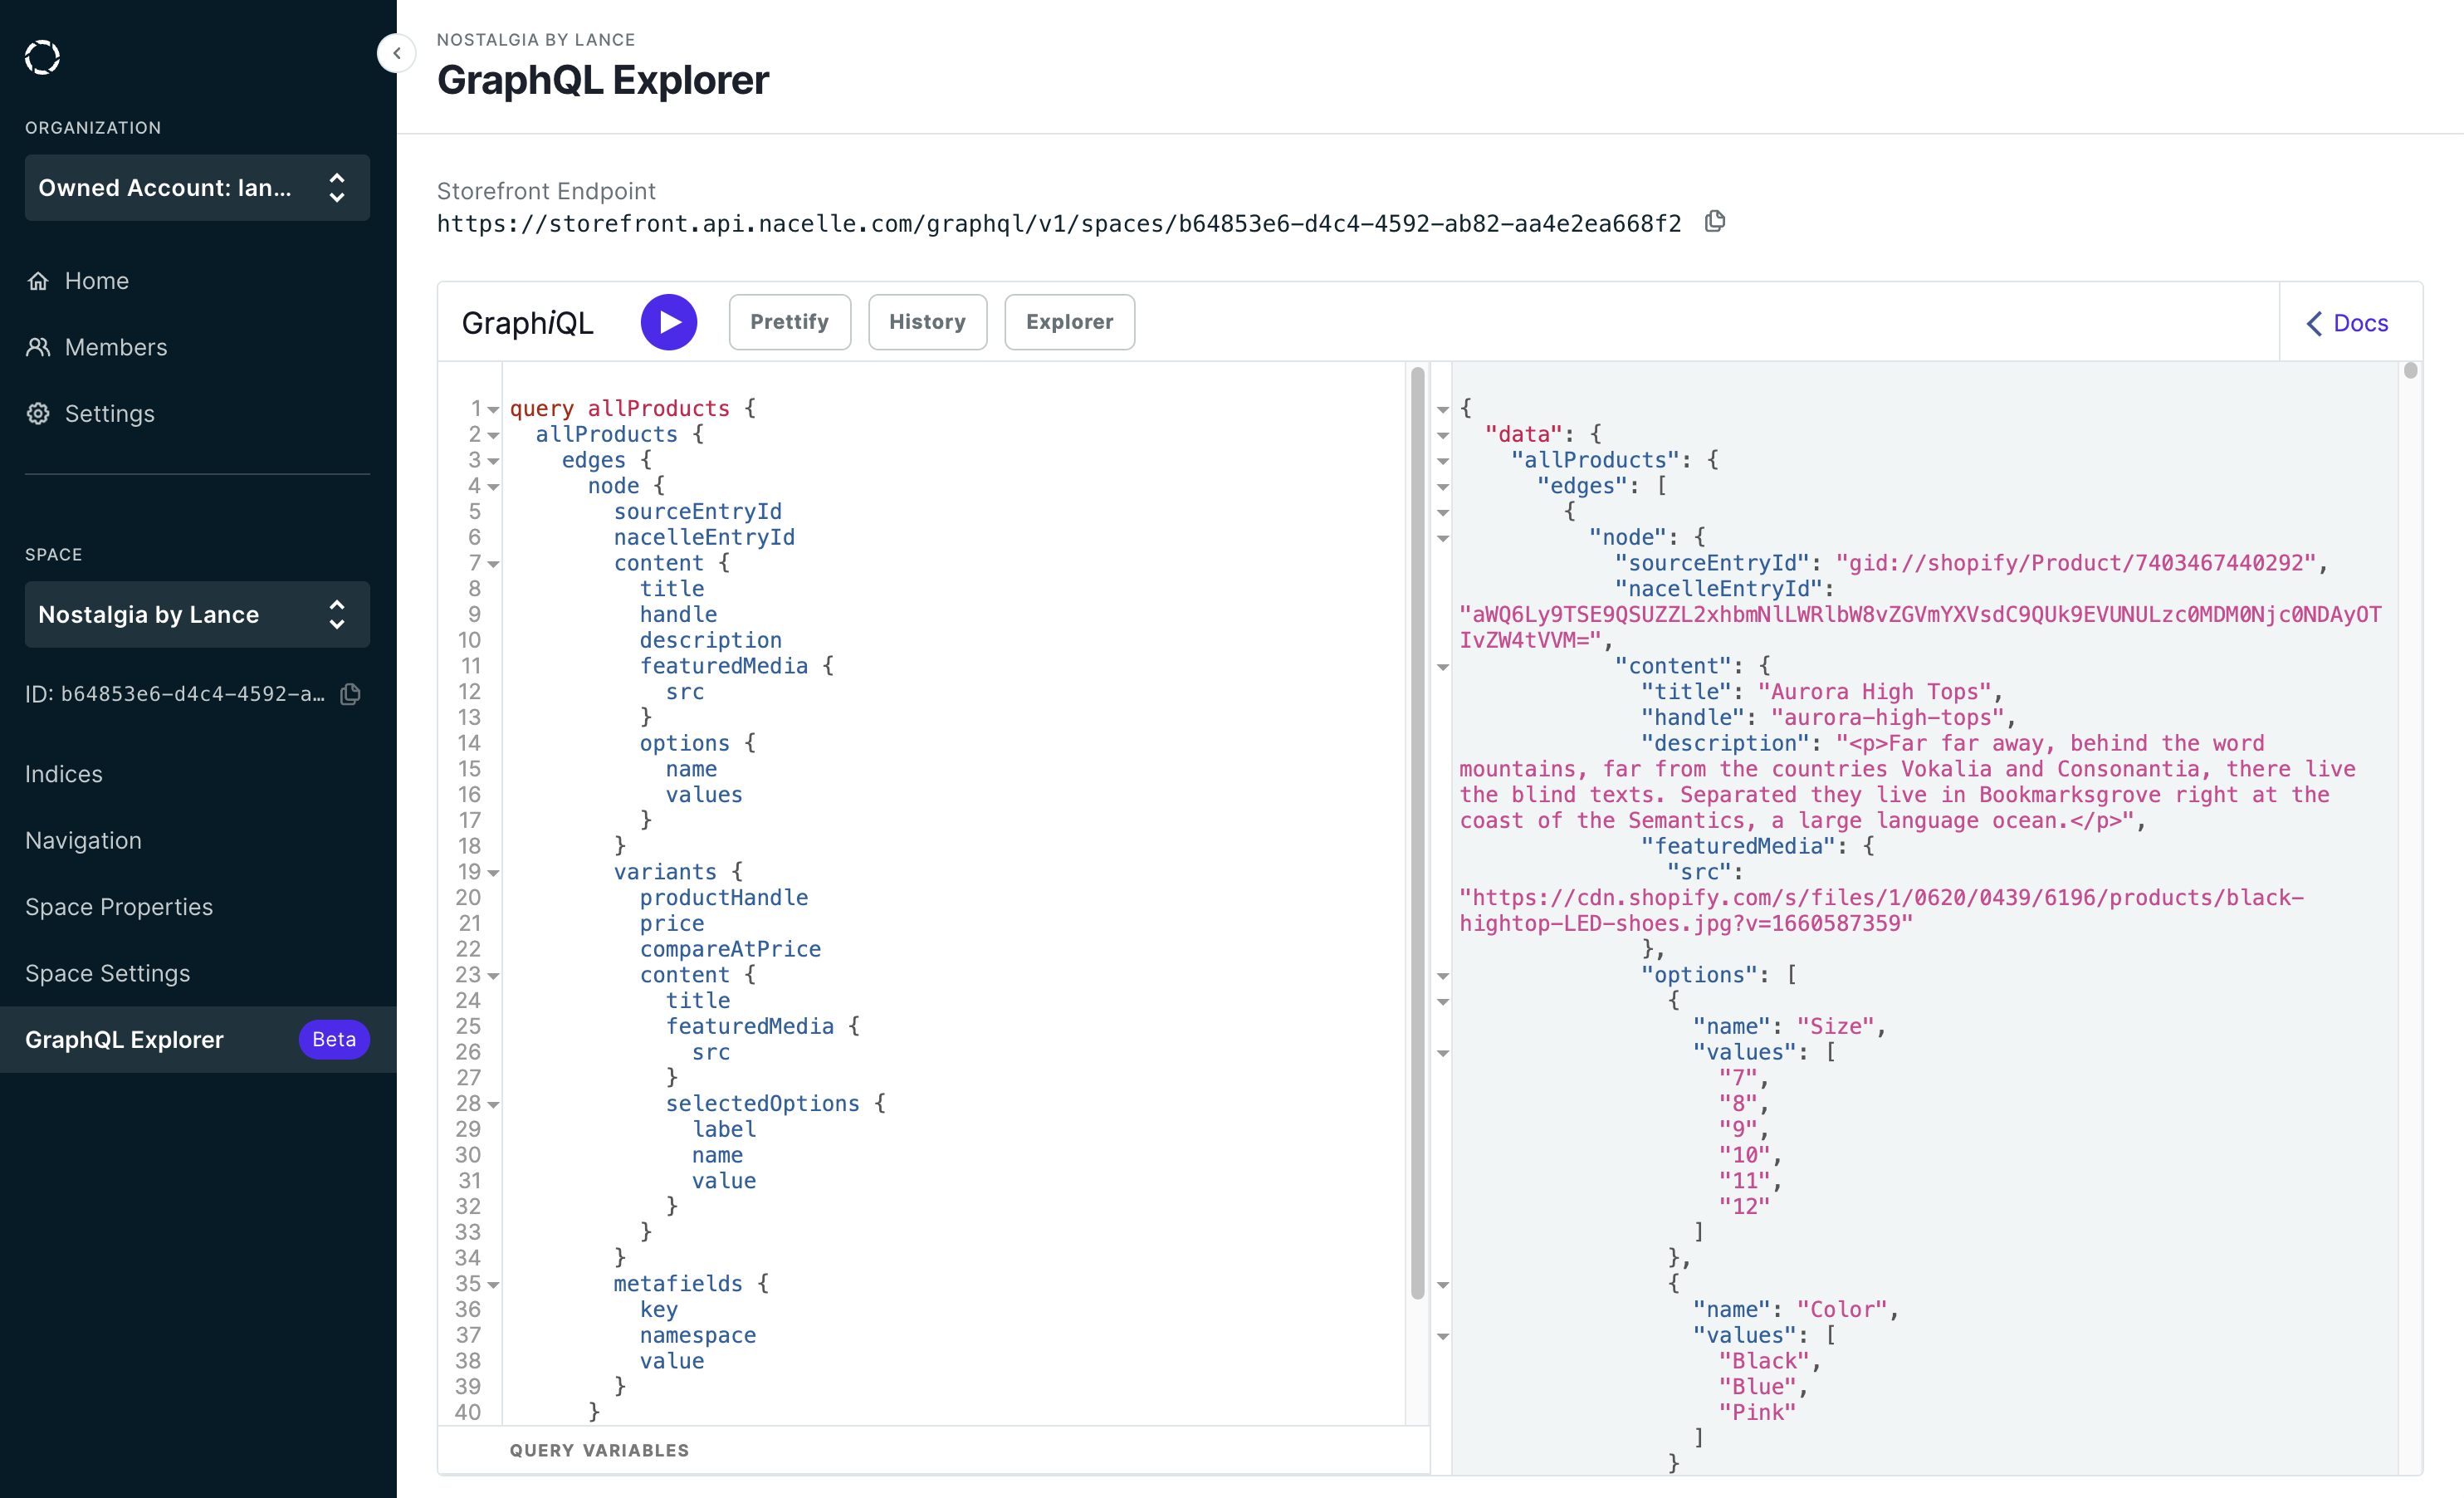Screen dimensions: 2464x1498
Task: Open the Owned Account organization dropdown
Action: click(197, 188)
